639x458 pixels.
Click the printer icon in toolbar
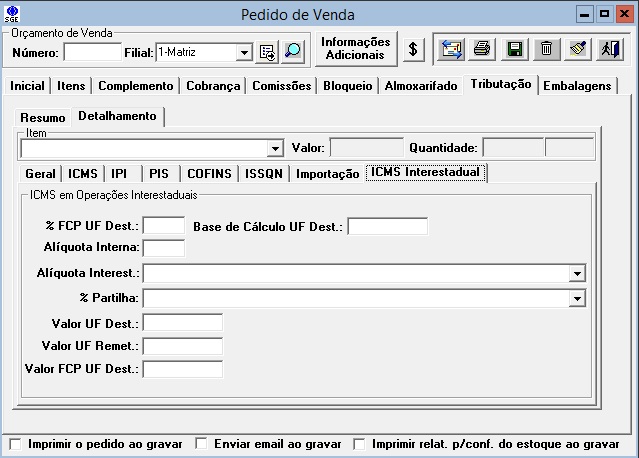tap(482, 48)
